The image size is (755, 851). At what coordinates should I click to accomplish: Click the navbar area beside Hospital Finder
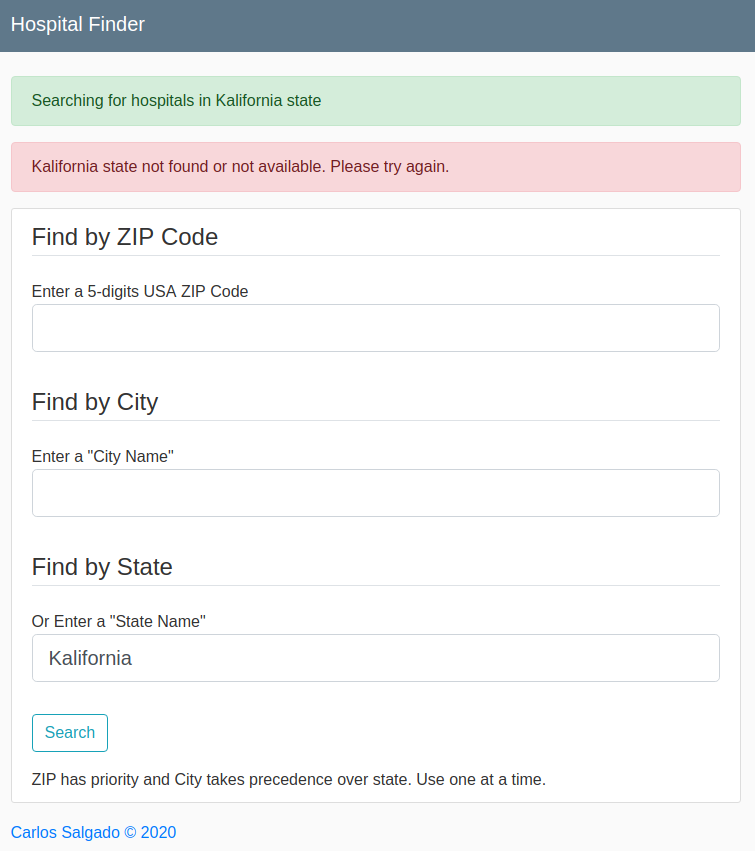[450, 24]
